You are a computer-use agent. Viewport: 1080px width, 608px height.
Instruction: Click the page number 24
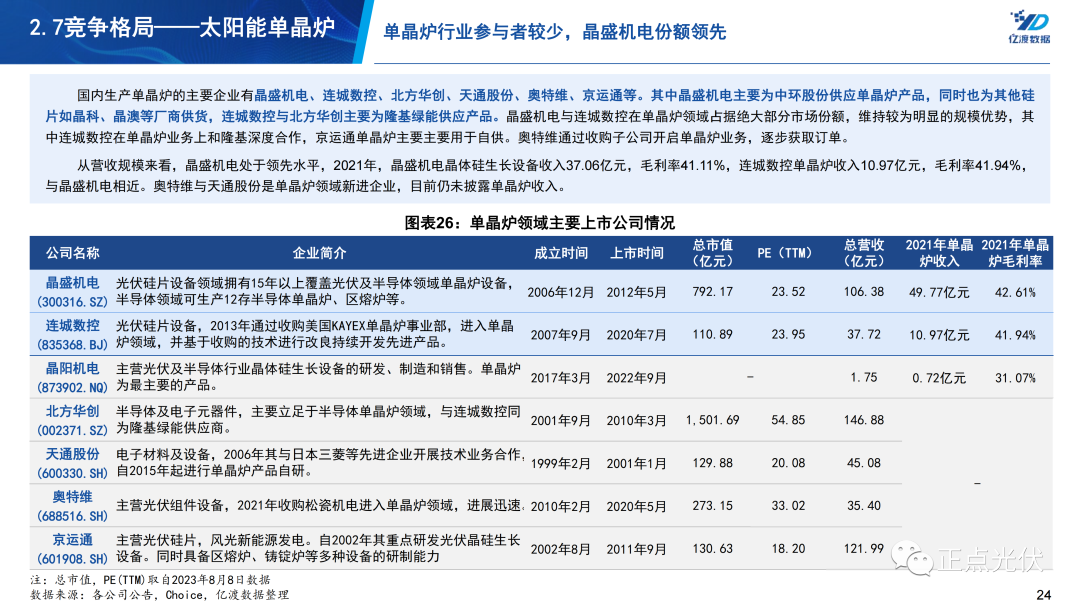tap(1043, 595)
